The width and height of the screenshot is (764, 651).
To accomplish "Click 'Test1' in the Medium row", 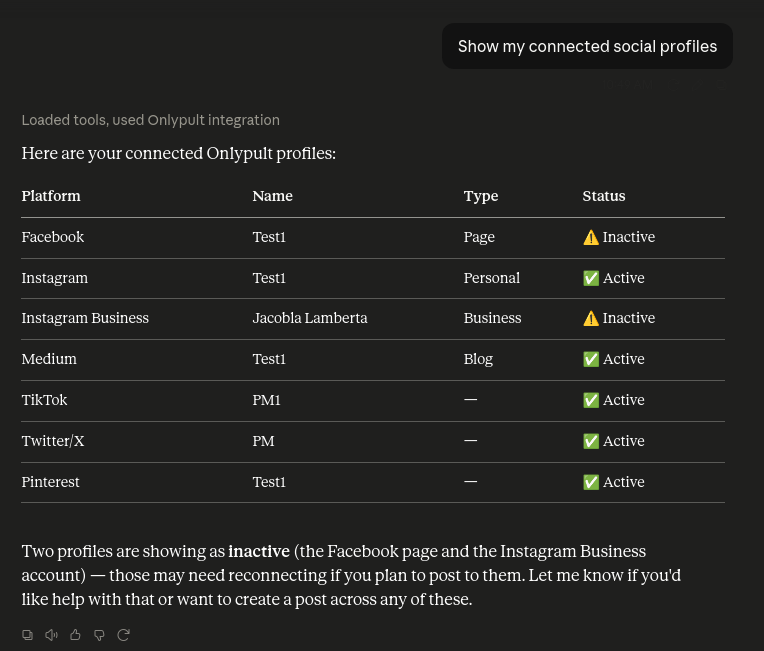I will [x=269, y=359].
